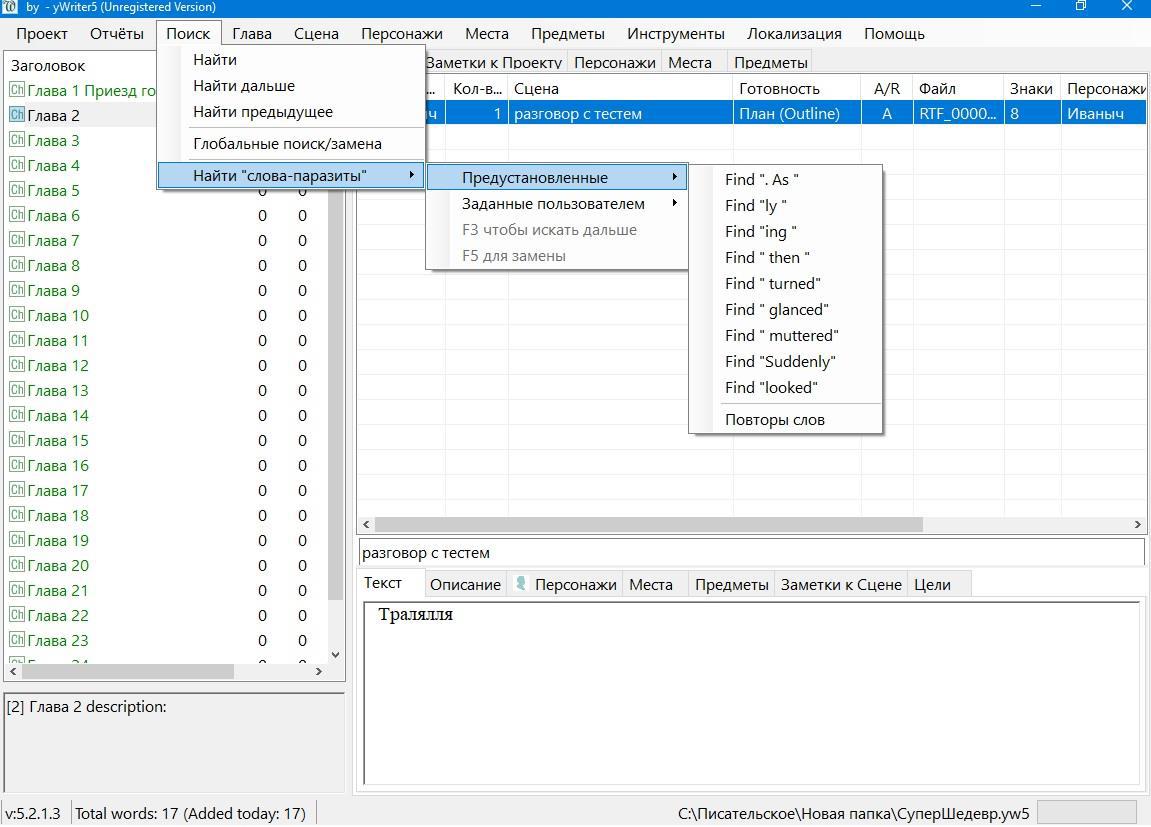Viewport: 1151px width, 827px height.
Task: Switch to the Заметки к Сцене tab
Action: click(x=840, y=585)
